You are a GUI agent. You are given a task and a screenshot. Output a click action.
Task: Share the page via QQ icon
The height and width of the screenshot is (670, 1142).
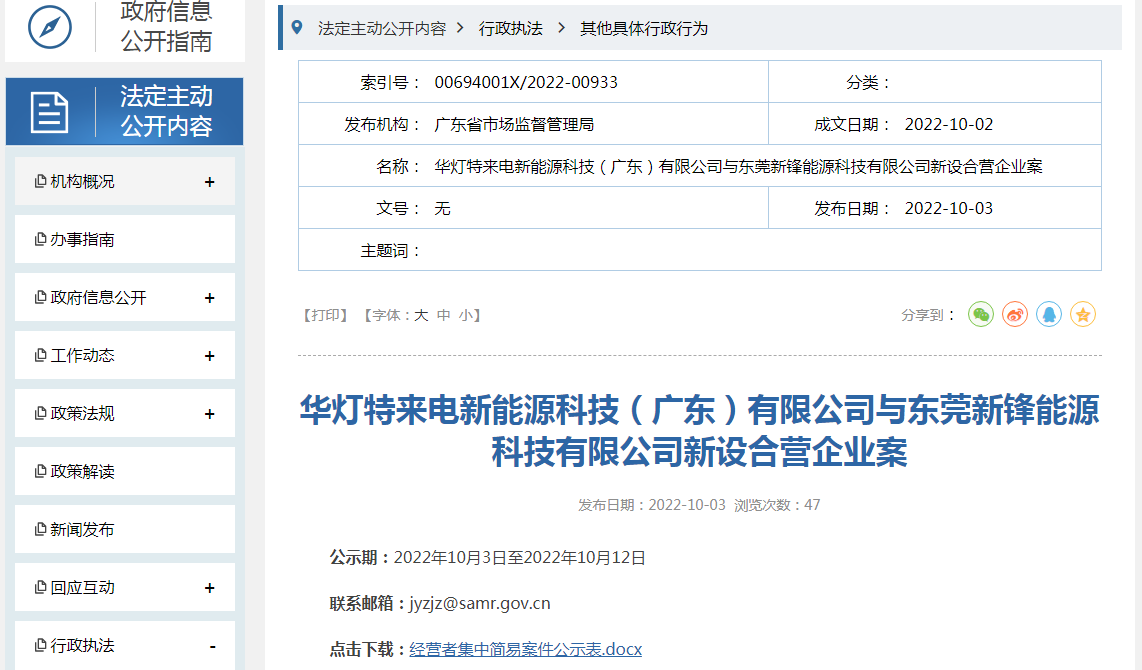tap(1049, 315)
